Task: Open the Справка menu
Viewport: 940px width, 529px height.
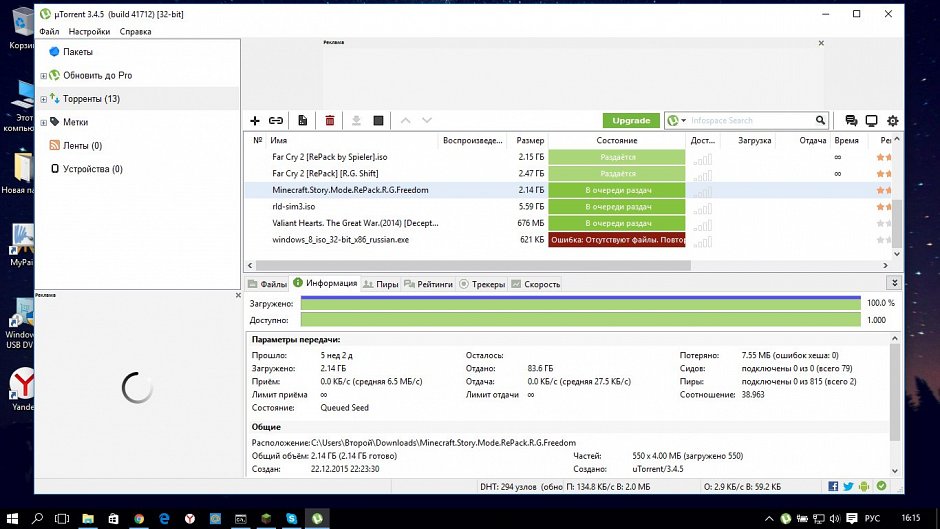Action: 135,31
